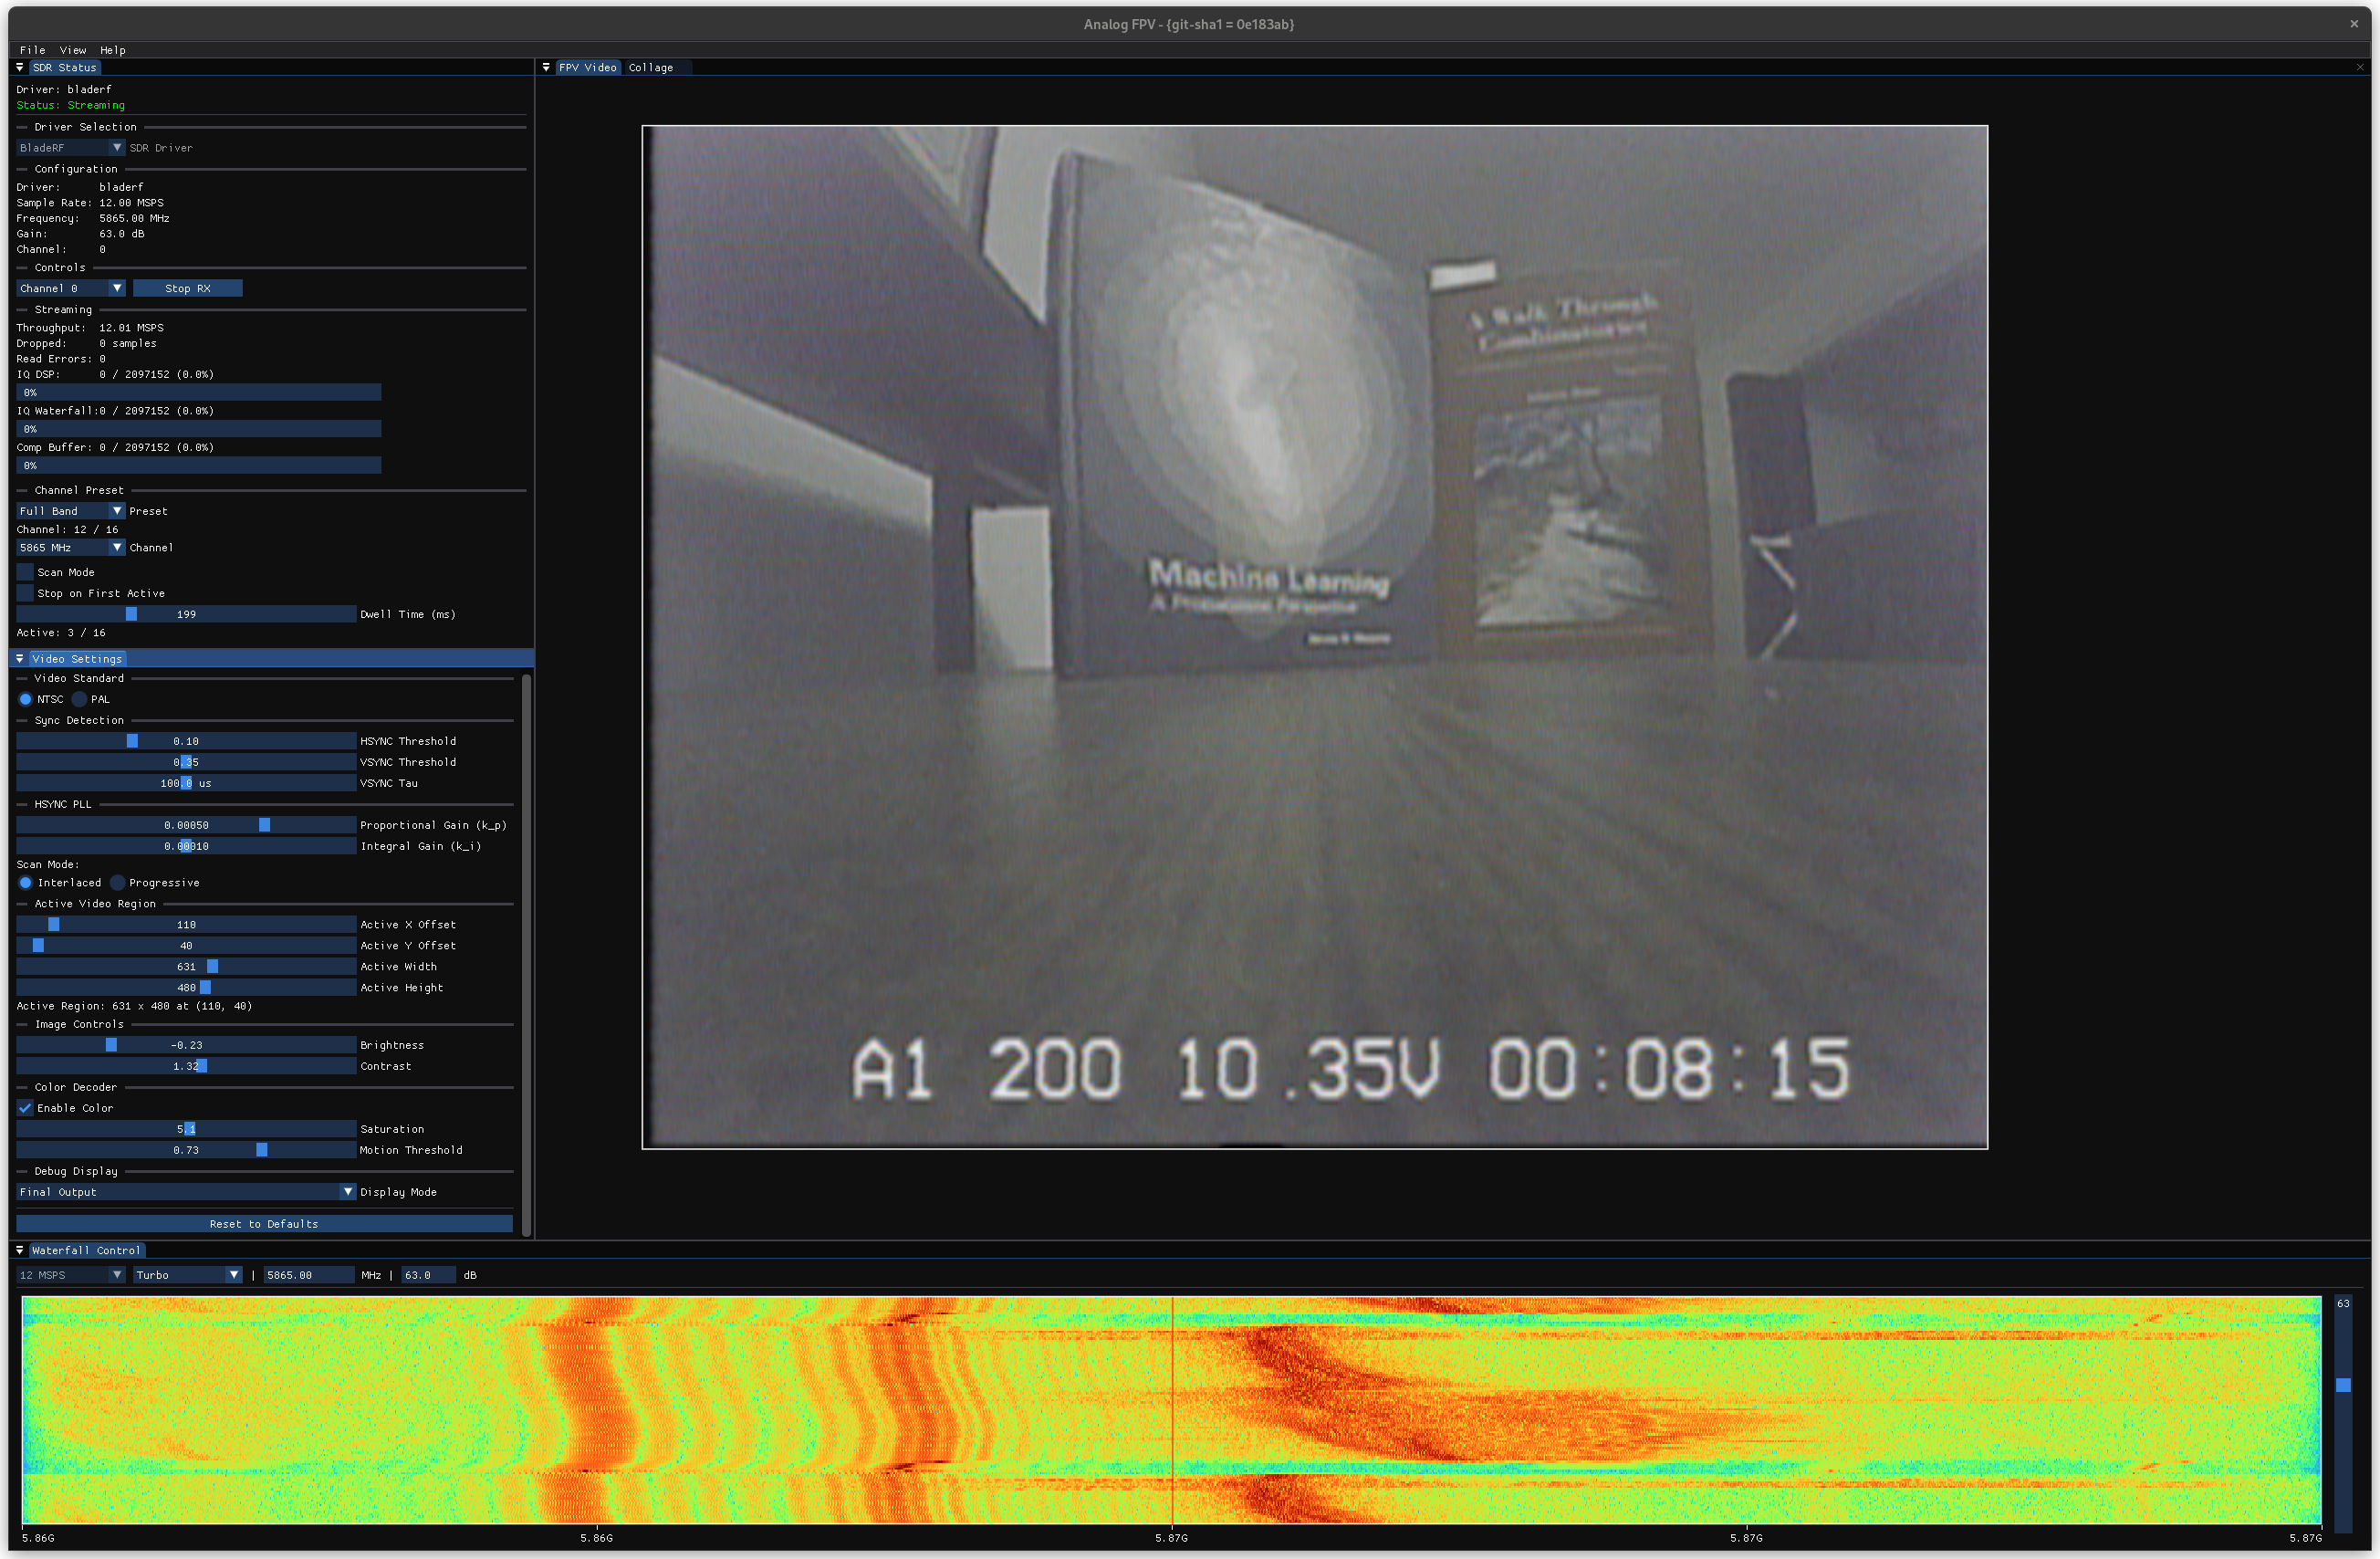Open the Channel Preset Full Band dropdown
This screenshot has height=1559, width=2380.
(69, 511)
